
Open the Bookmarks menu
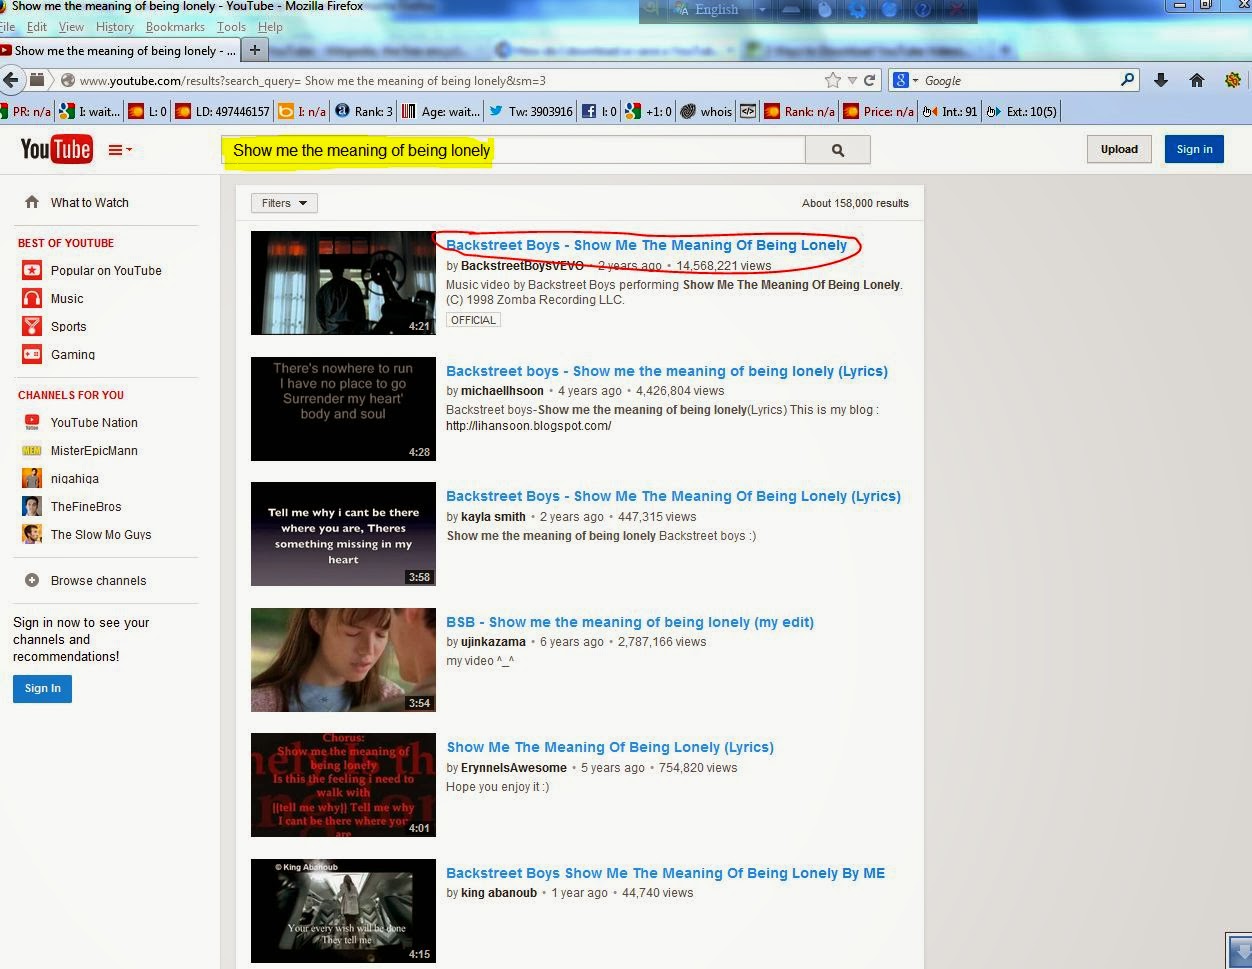point(175,27)
